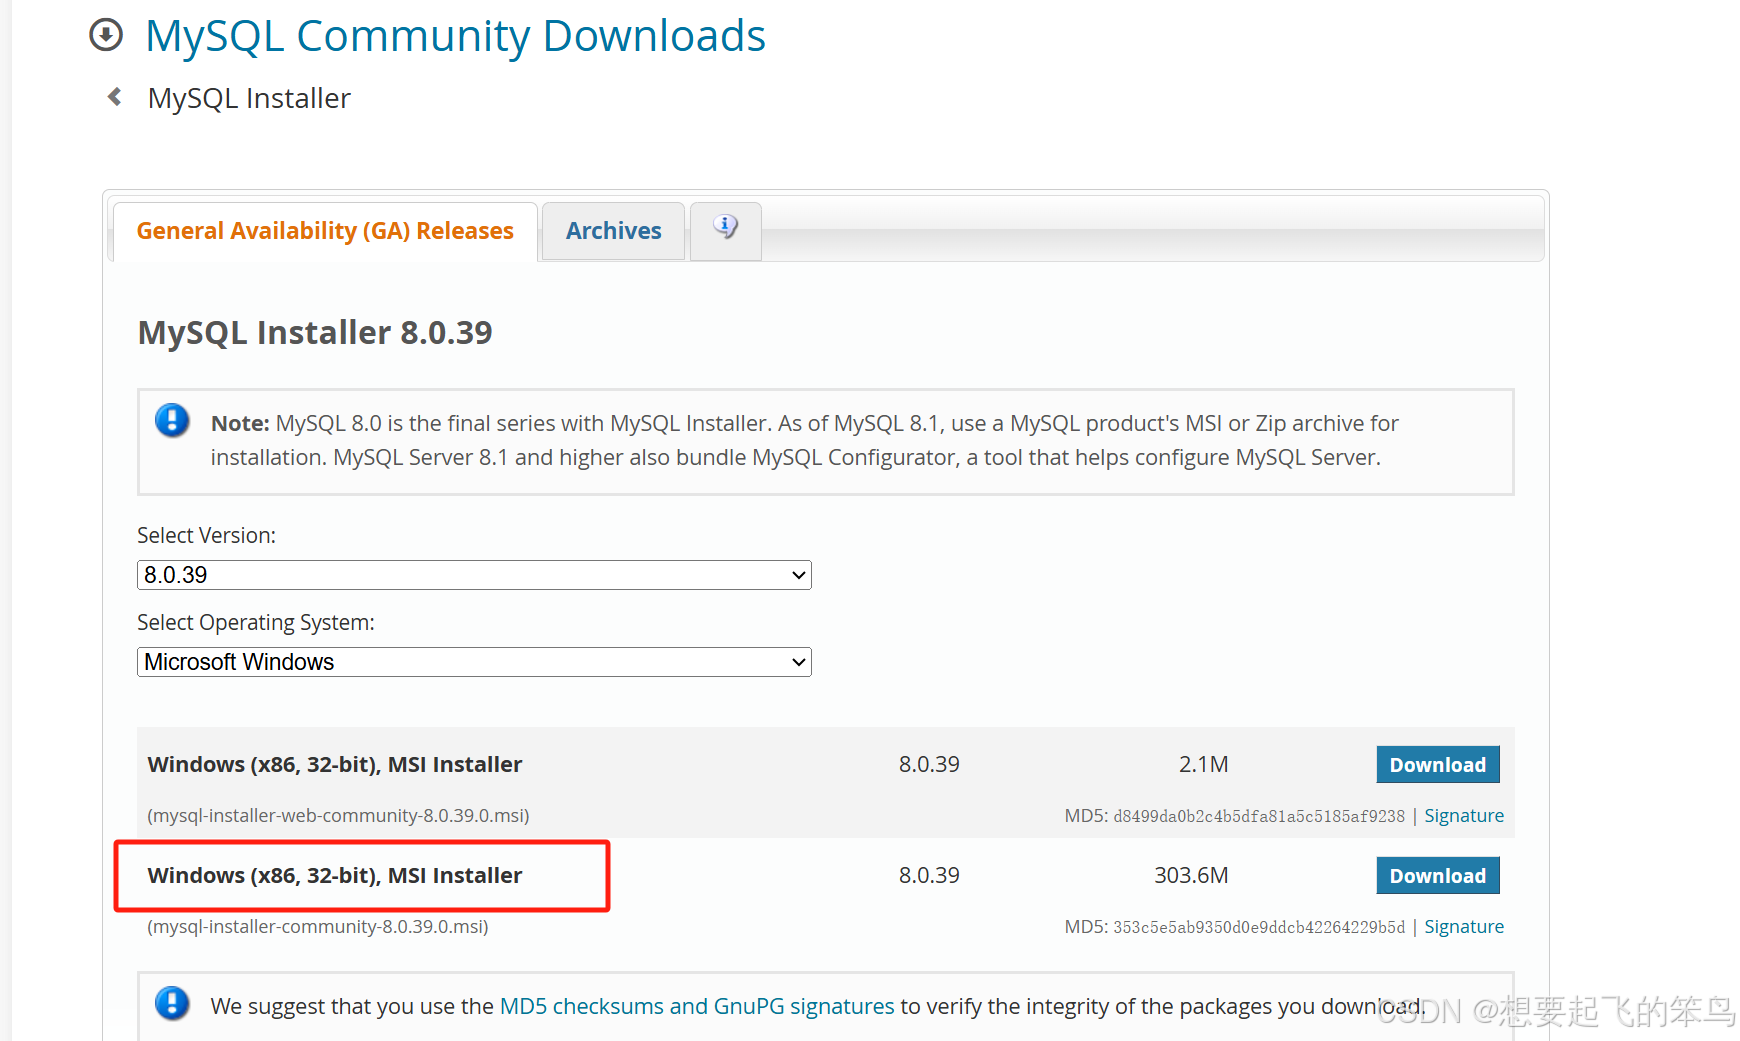The image size is (1740, 1041).
Task: Go to MySQL Installer breadcrumb text
Action: 249,98
